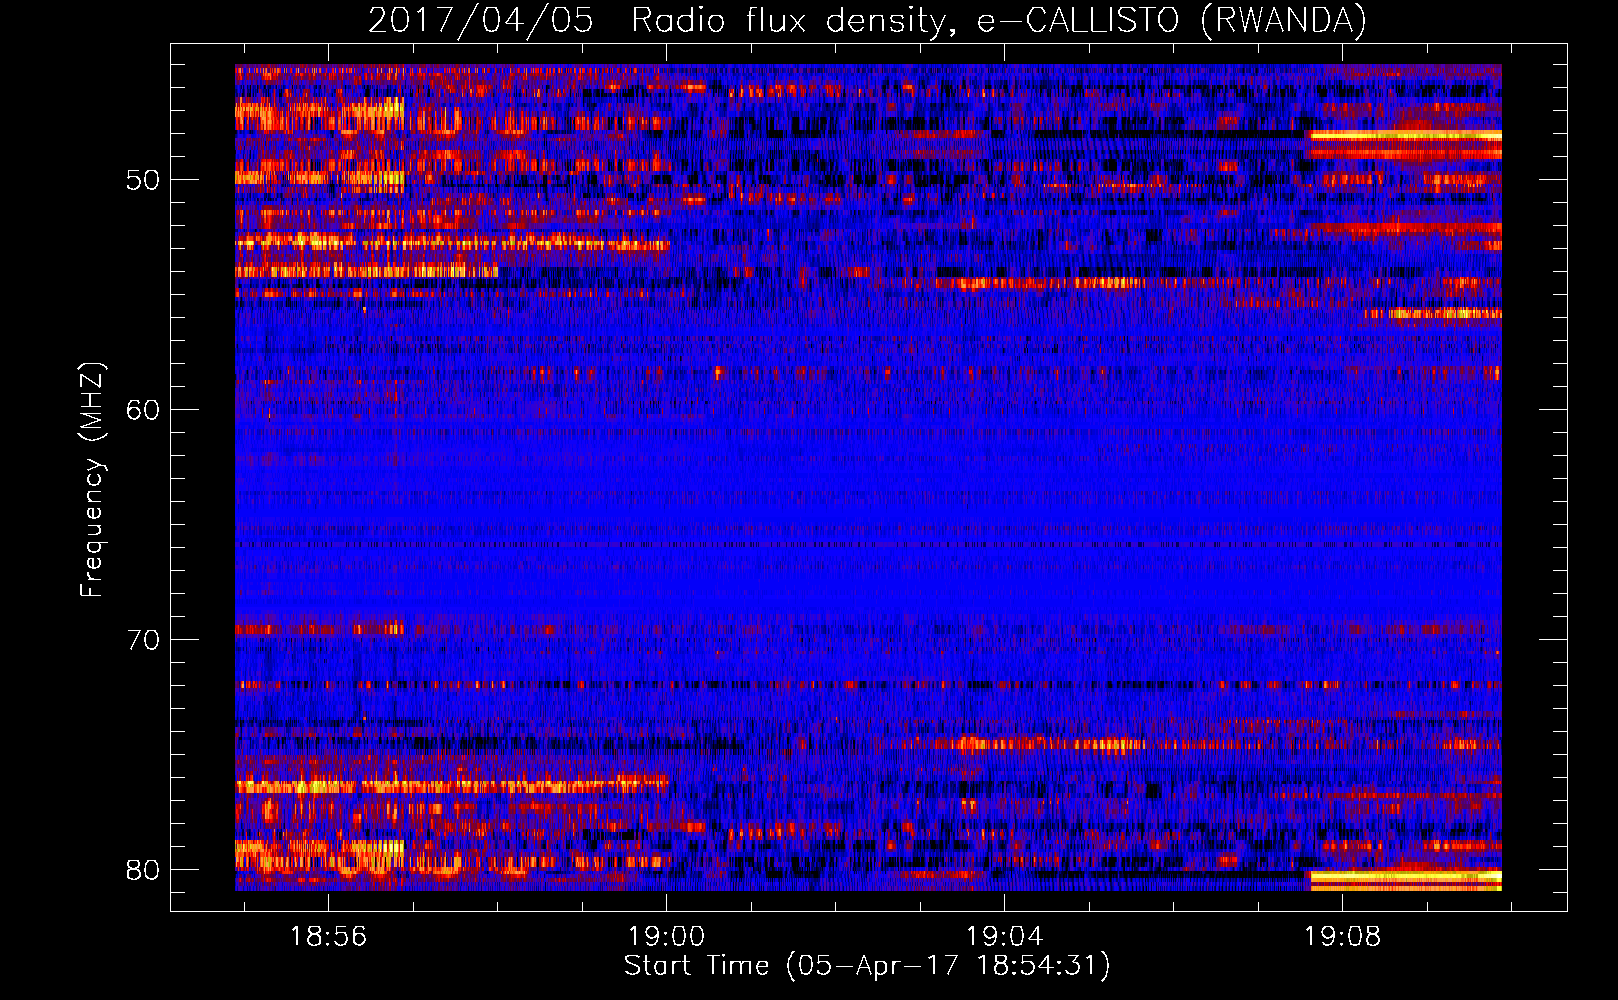Click the left 70 frequency tick label

[143, 640]
